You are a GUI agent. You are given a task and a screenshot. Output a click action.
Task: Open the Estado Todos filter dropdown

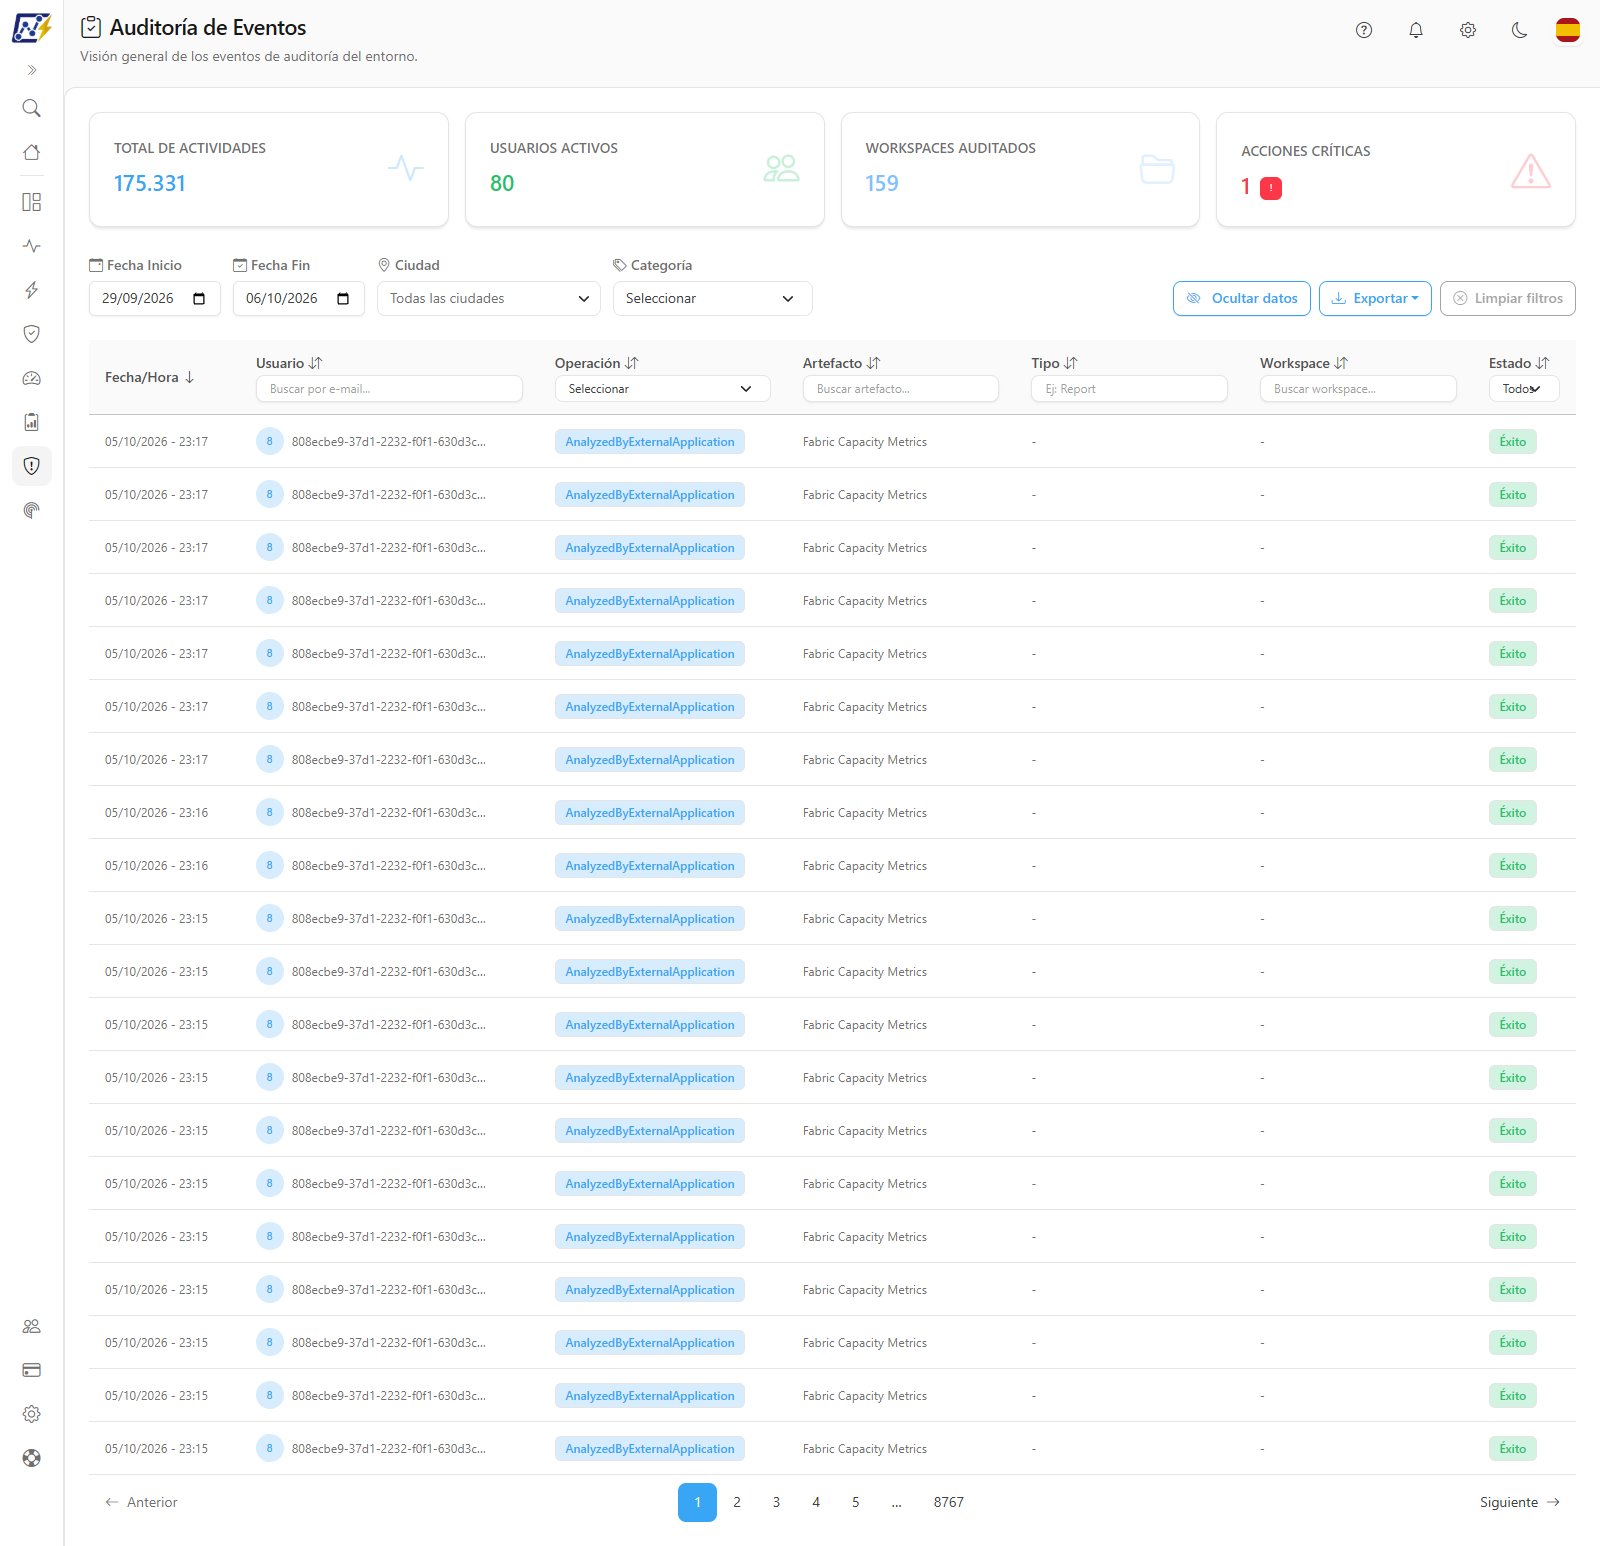pos(1524,389)
